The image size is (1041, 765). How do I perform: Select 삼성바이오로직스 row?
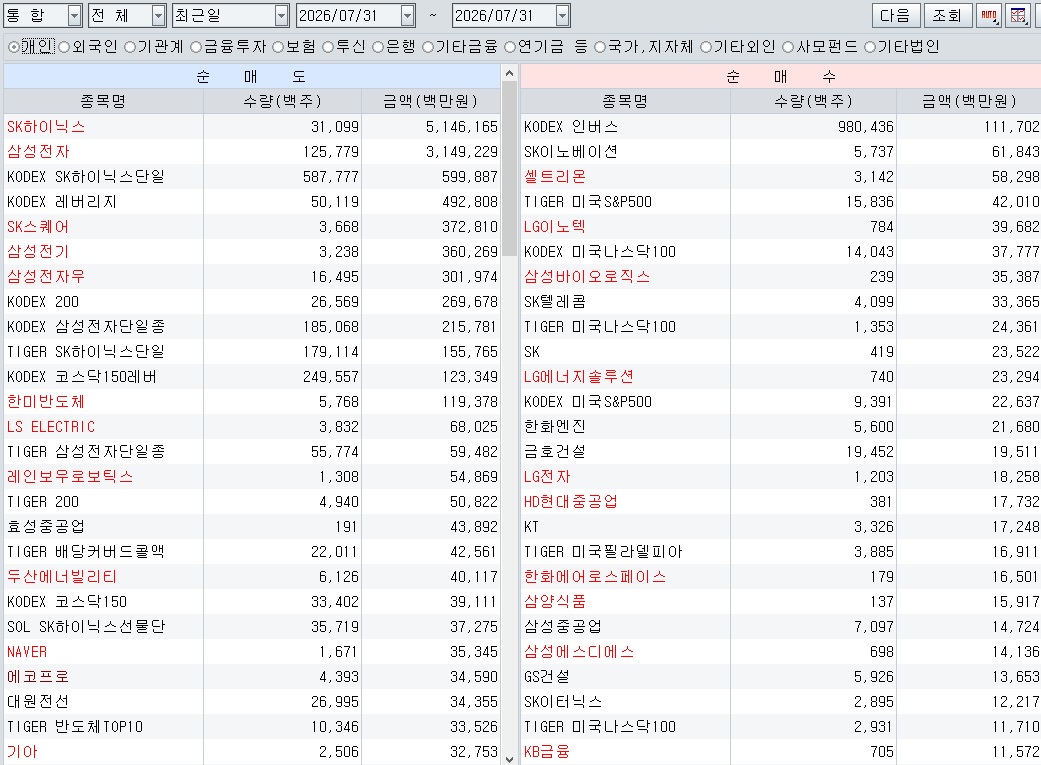(781, 277)
